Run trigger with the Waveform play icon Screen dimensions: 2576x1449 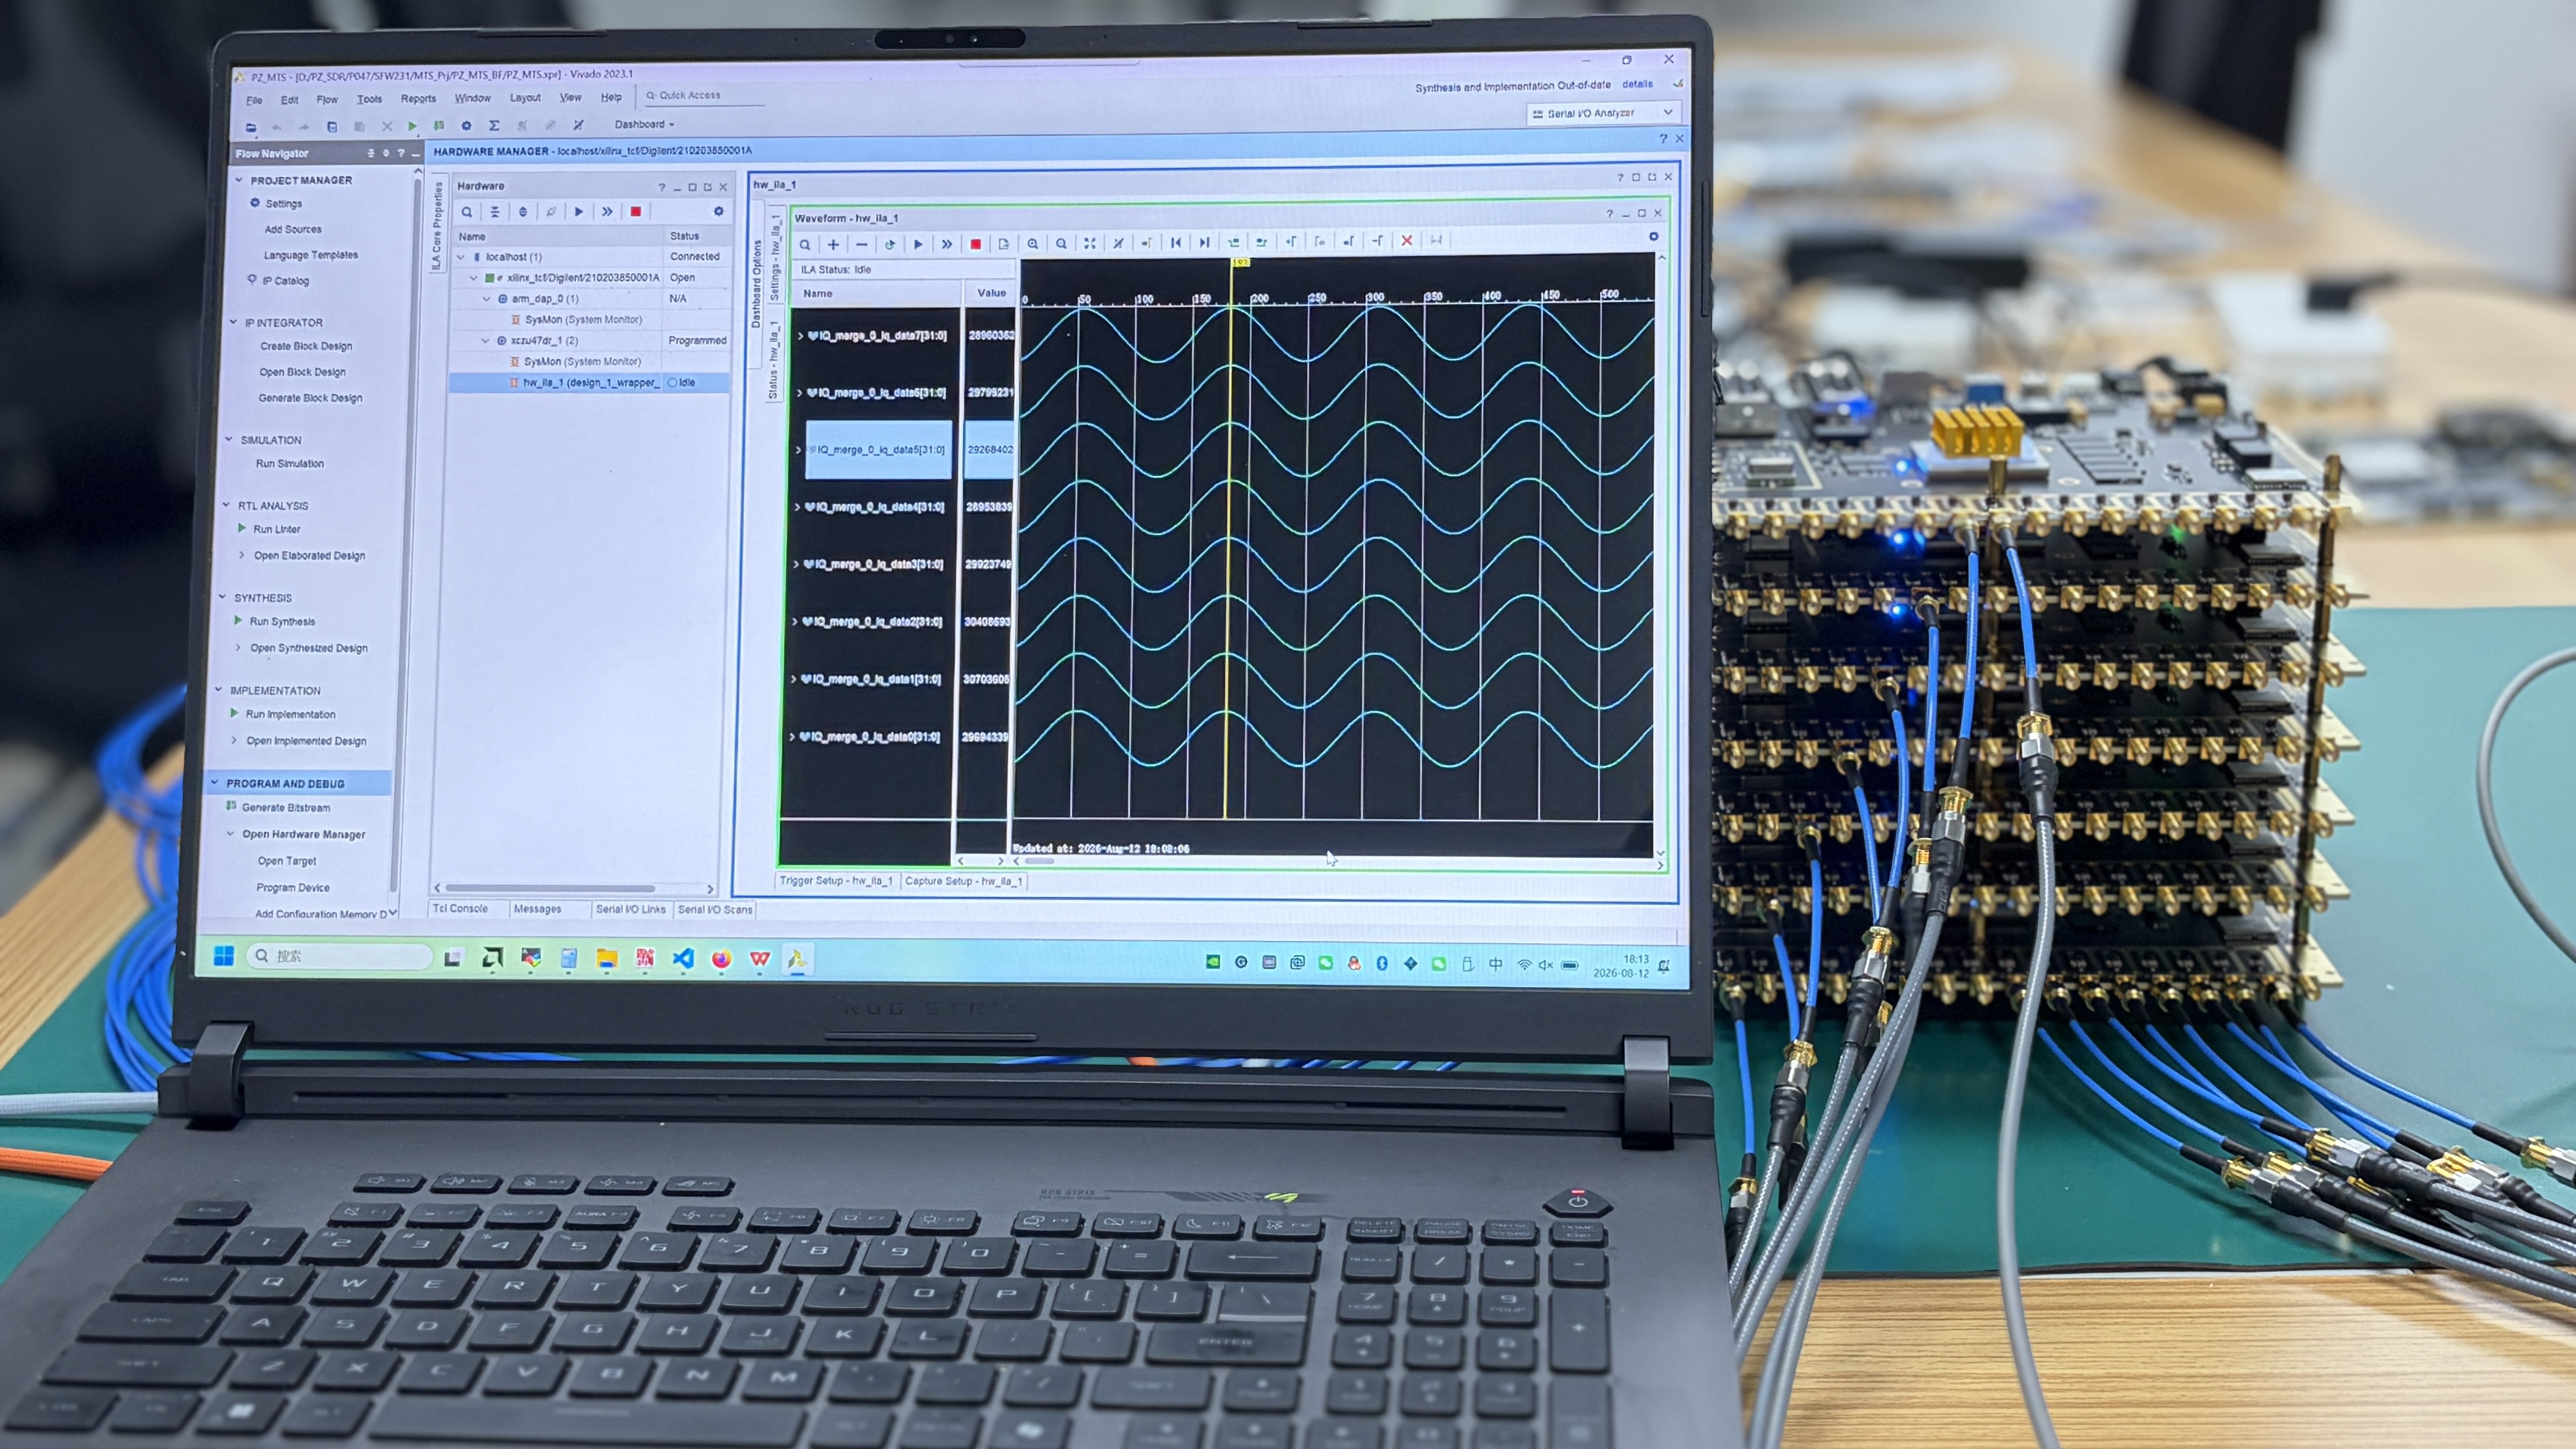coord(918,244)
